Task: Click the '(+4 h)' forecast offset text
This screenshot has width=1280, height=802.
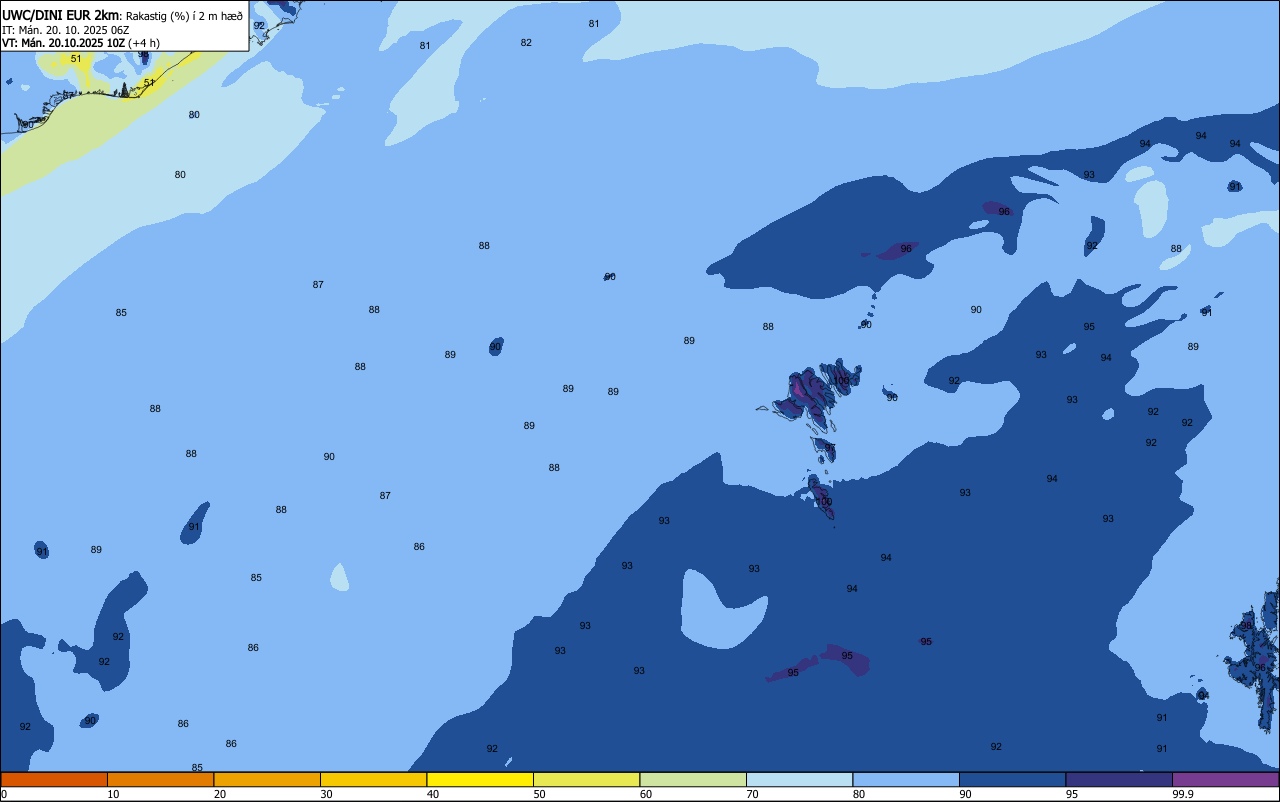Action: 144,43
